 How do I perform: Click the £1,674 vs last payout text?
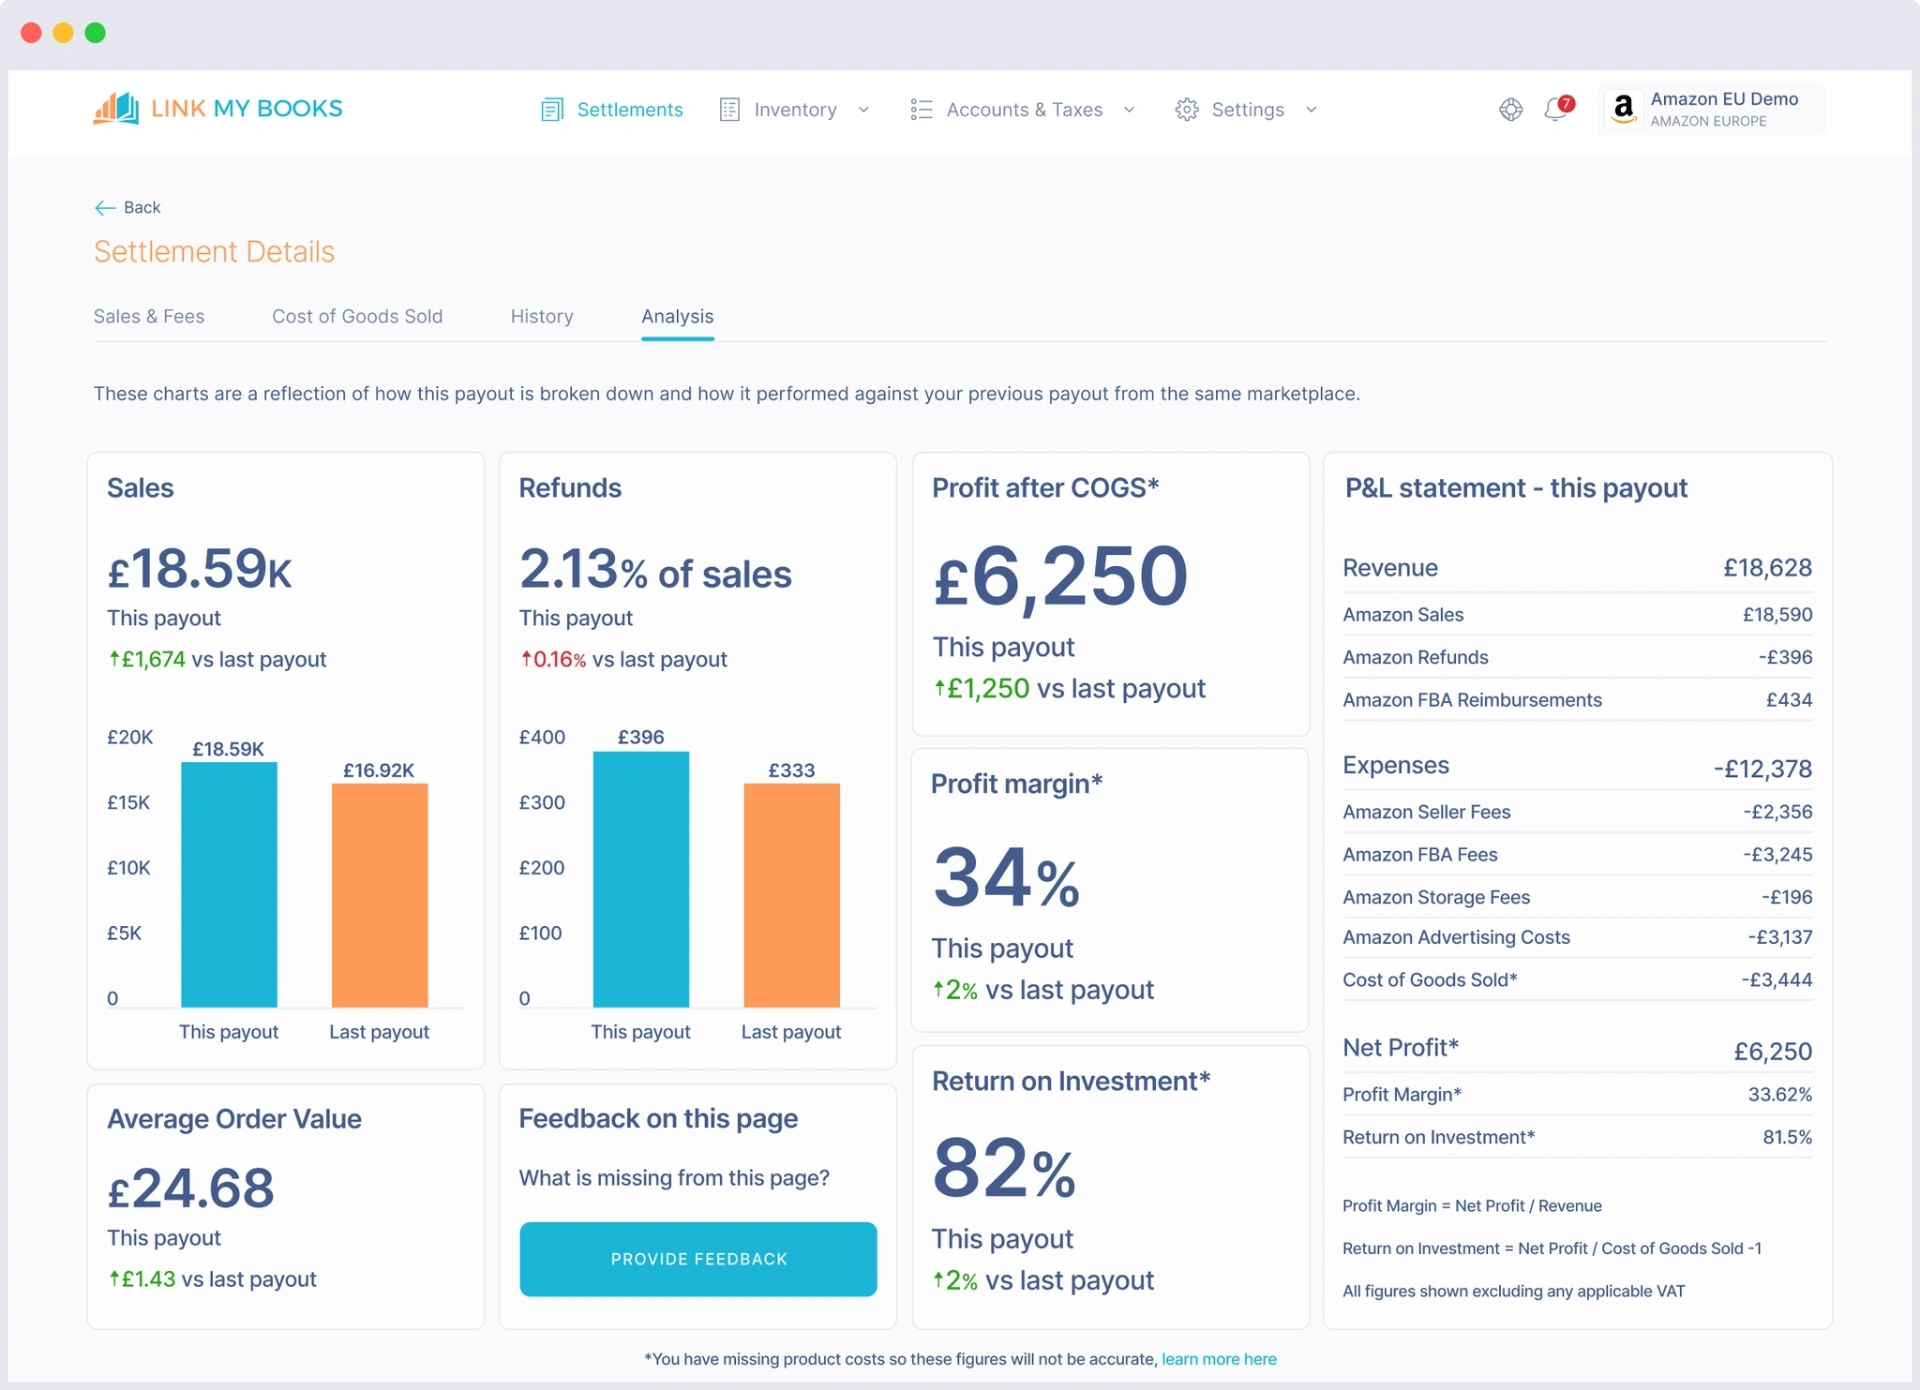pos(217,660)
